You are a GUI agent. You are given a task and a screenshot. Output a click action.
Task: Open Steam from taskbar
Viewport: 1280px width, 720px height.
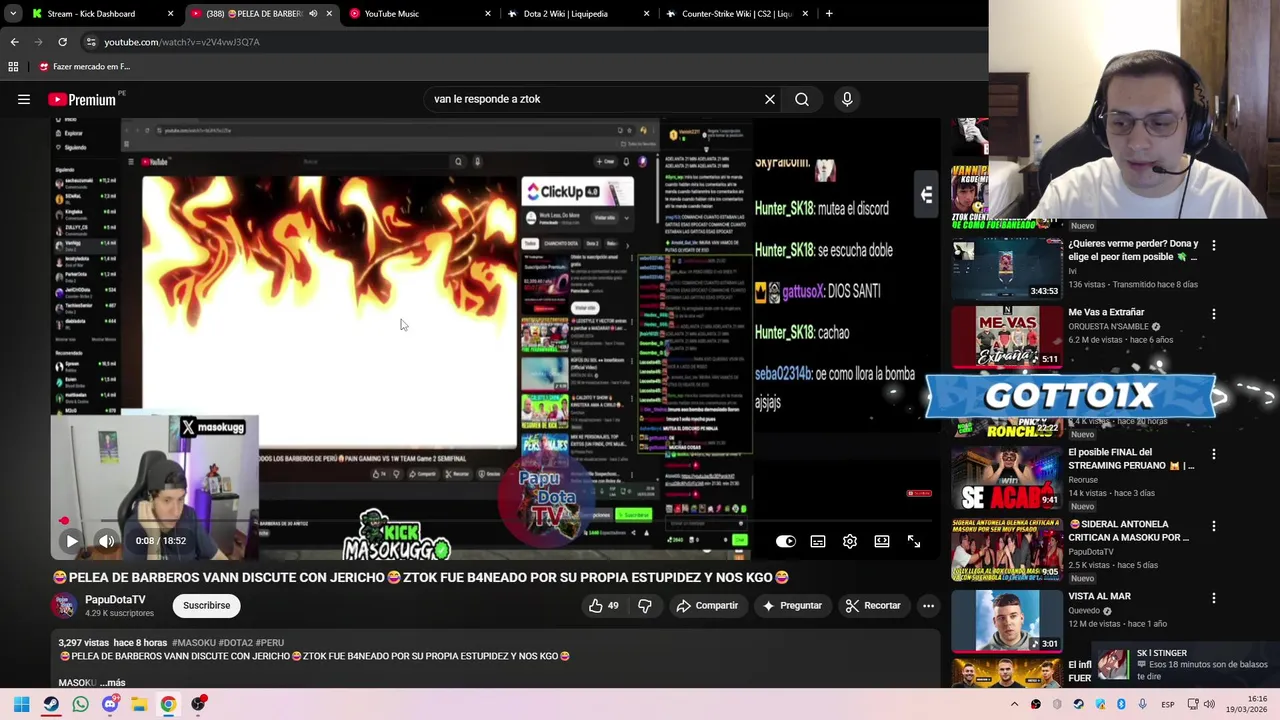point(51,704)
